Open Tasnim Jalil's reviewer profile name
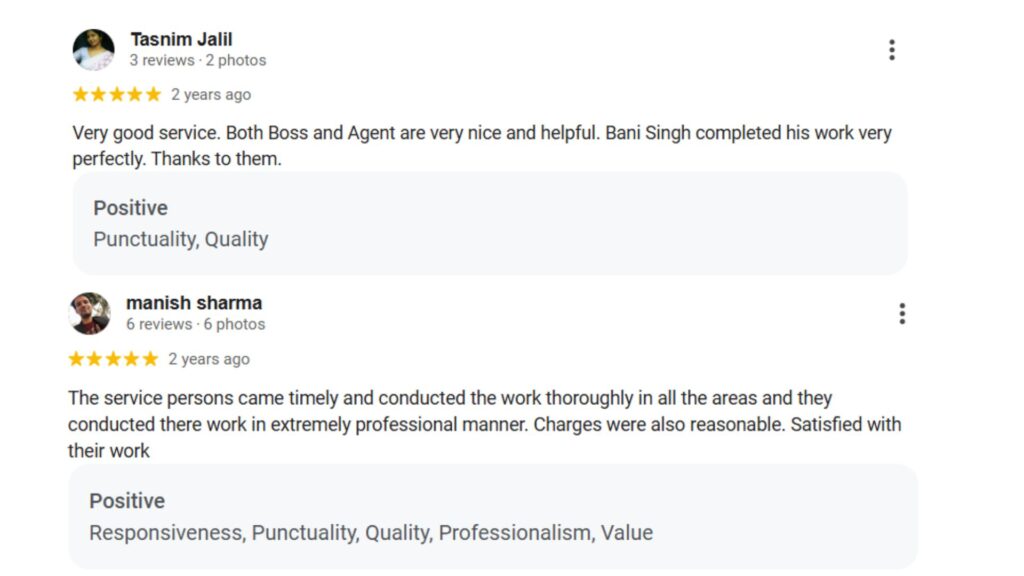Screen dimensions: 1024x576 point(181,39)
